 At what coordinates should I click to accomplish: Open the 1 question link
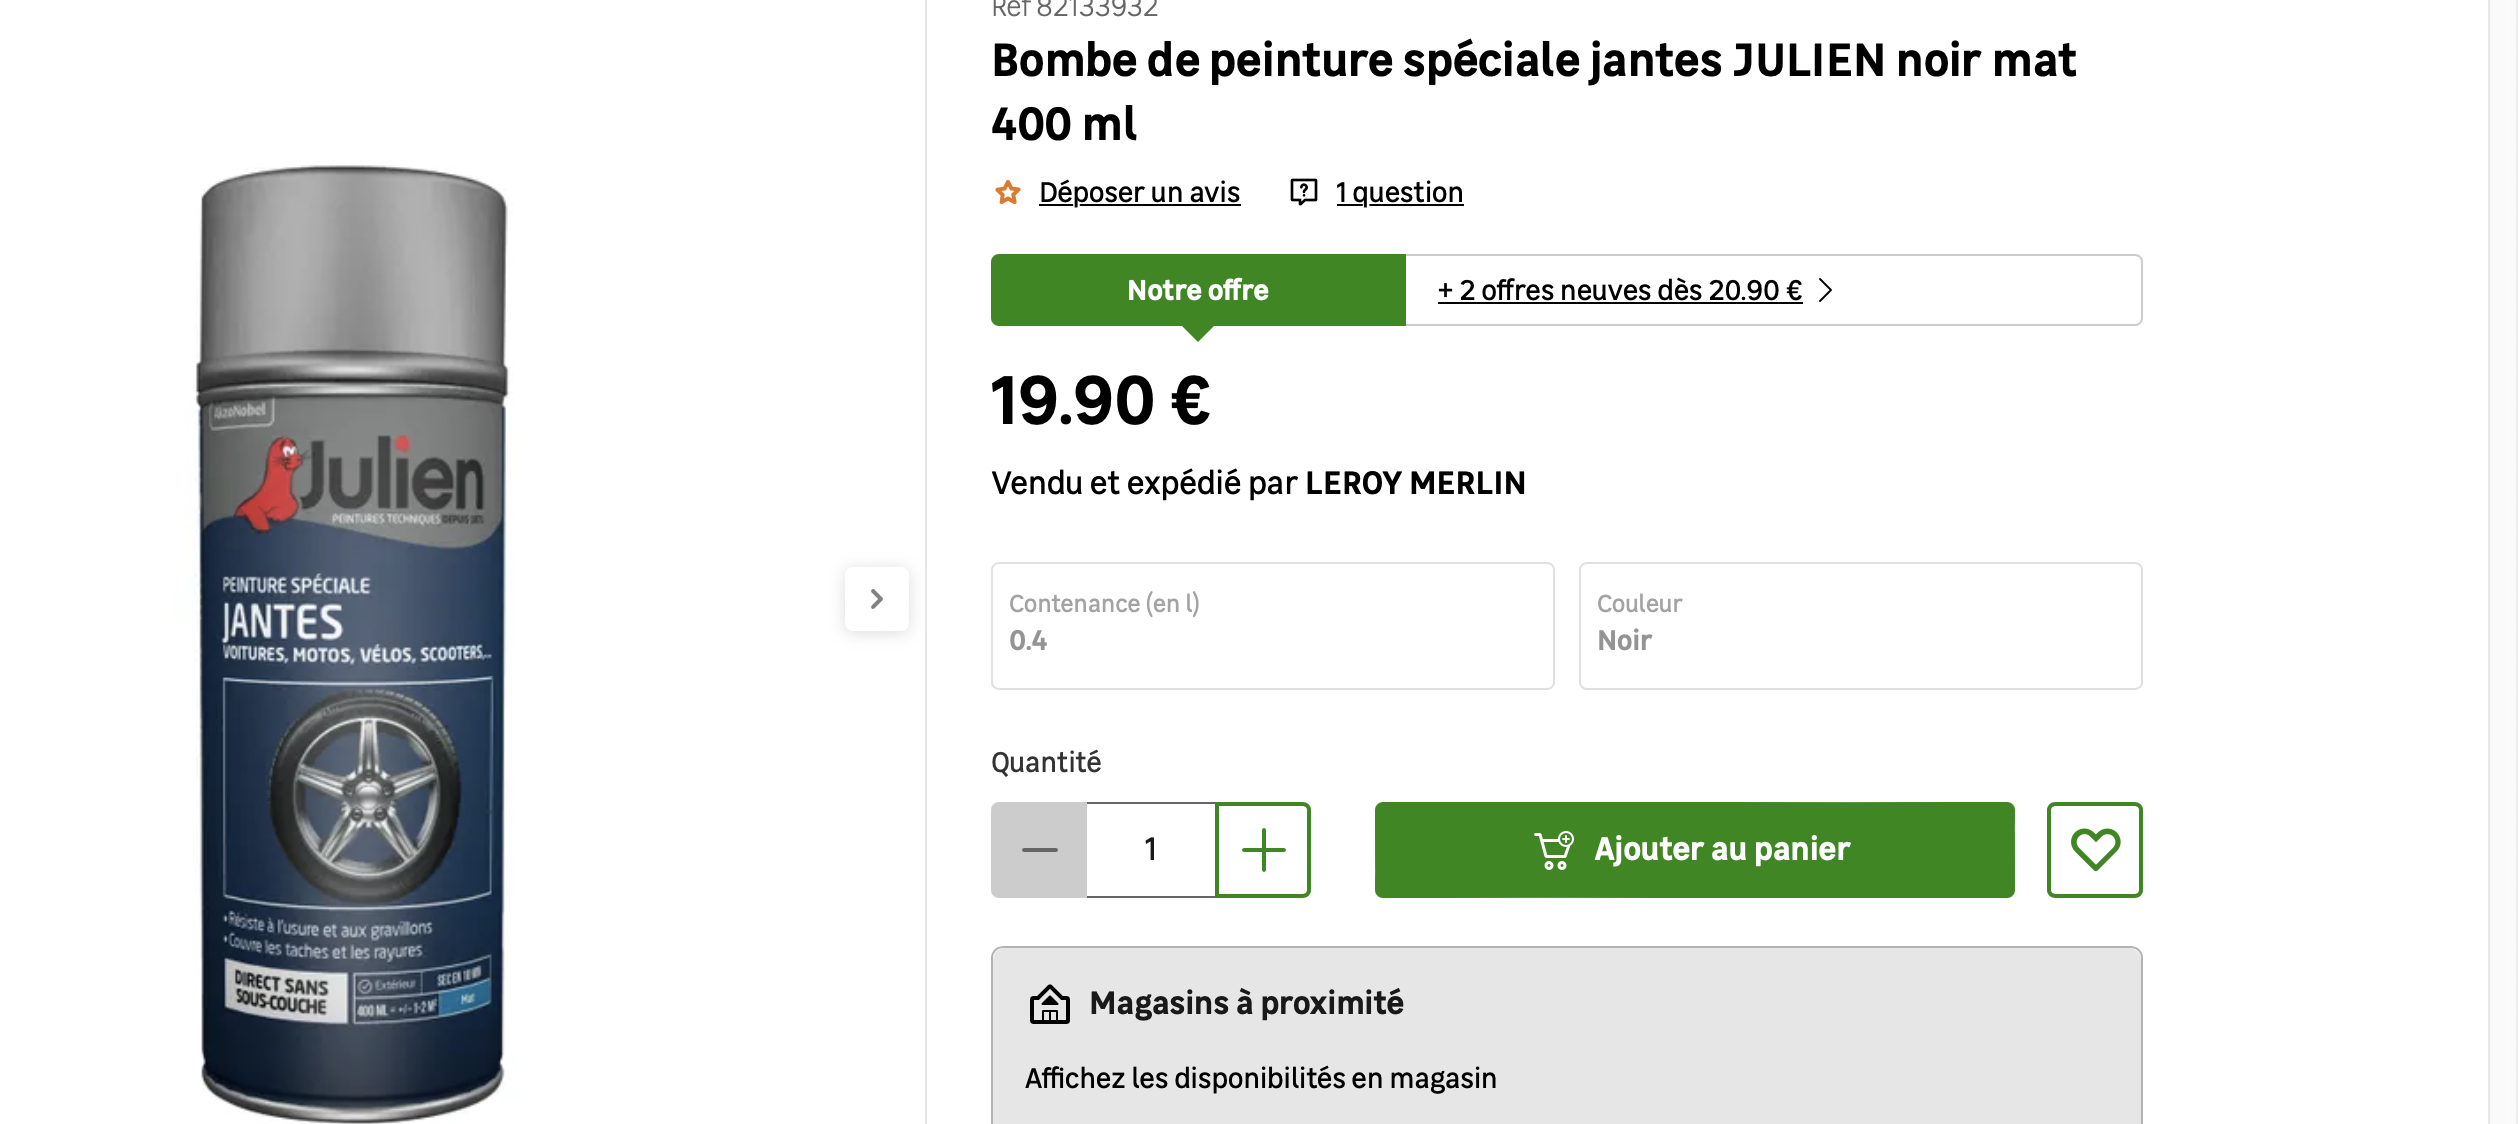point(1399,192)
